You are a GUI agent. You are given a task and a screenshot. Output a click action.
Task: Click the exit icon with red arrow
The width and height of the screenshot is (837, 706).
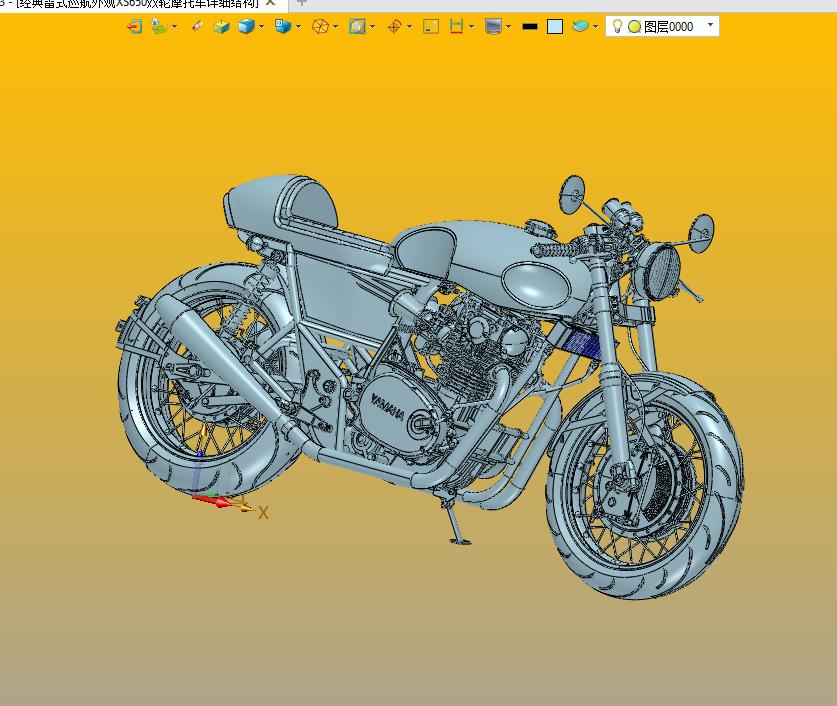click(x=134, y=27)
